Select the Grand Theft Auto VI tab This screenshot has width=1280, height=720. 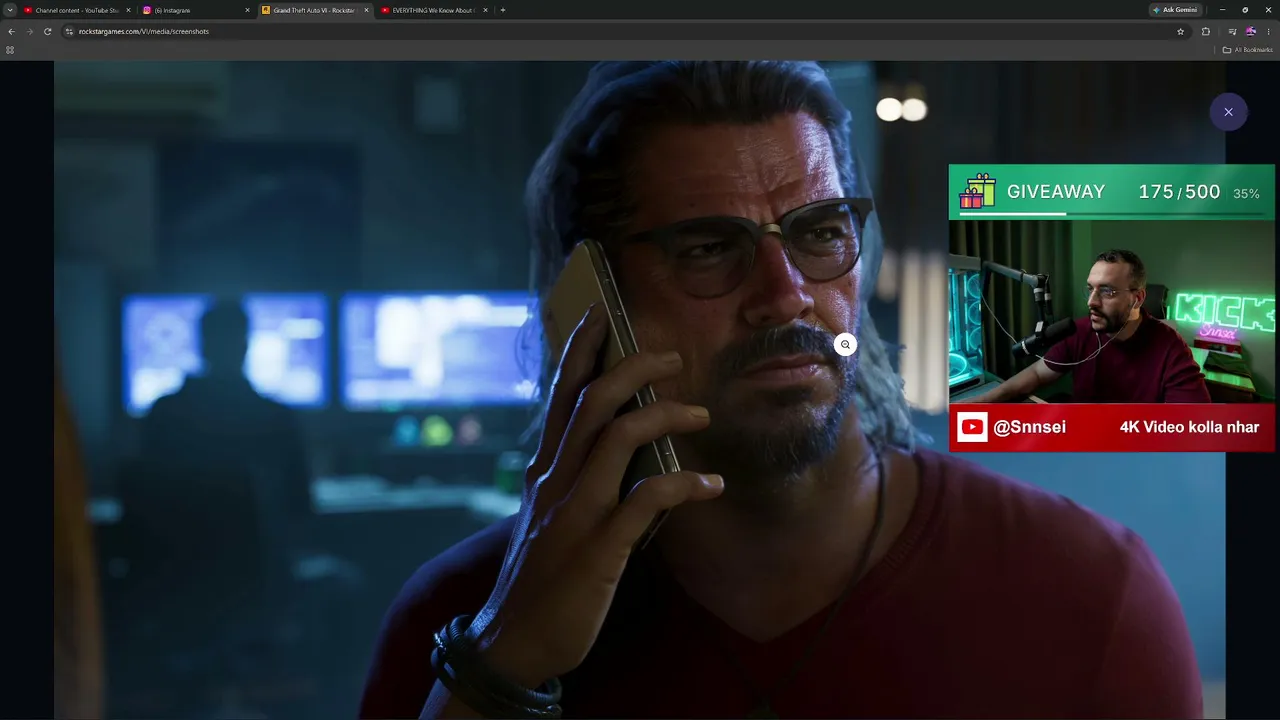314,10
